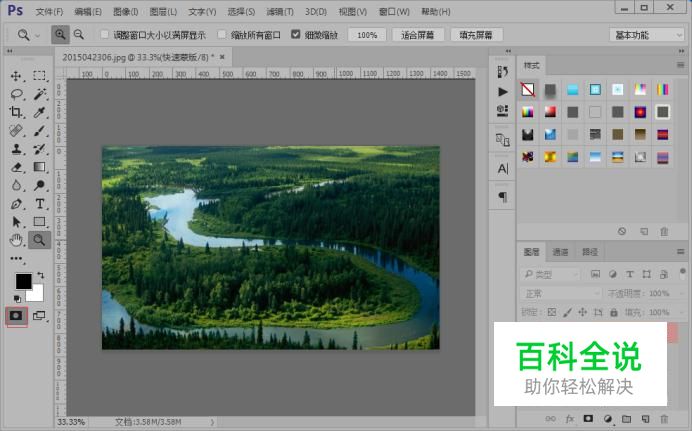Click the white background color swatch
This screenshot has height=431, width=692.
[x=38, y=294]
